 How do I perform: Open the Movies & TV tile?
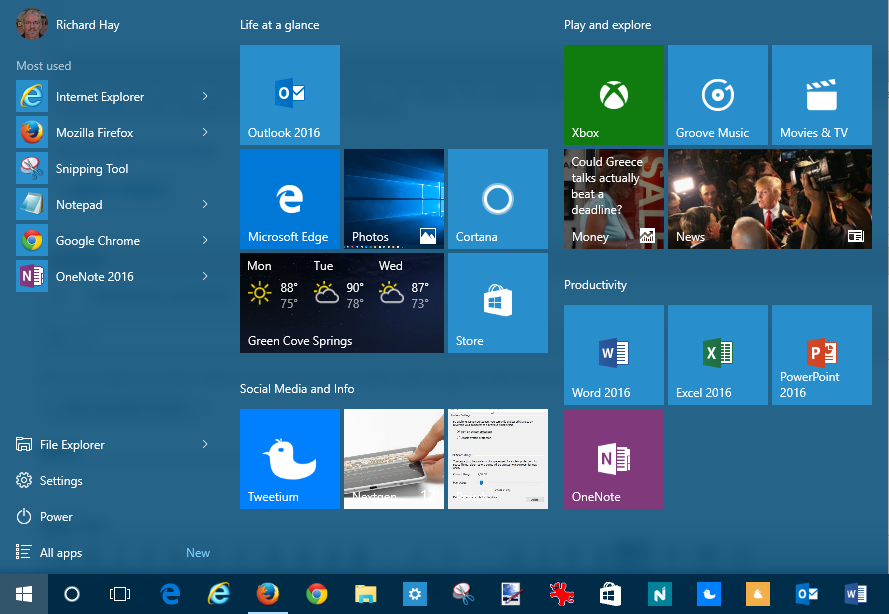coord(821,95)
